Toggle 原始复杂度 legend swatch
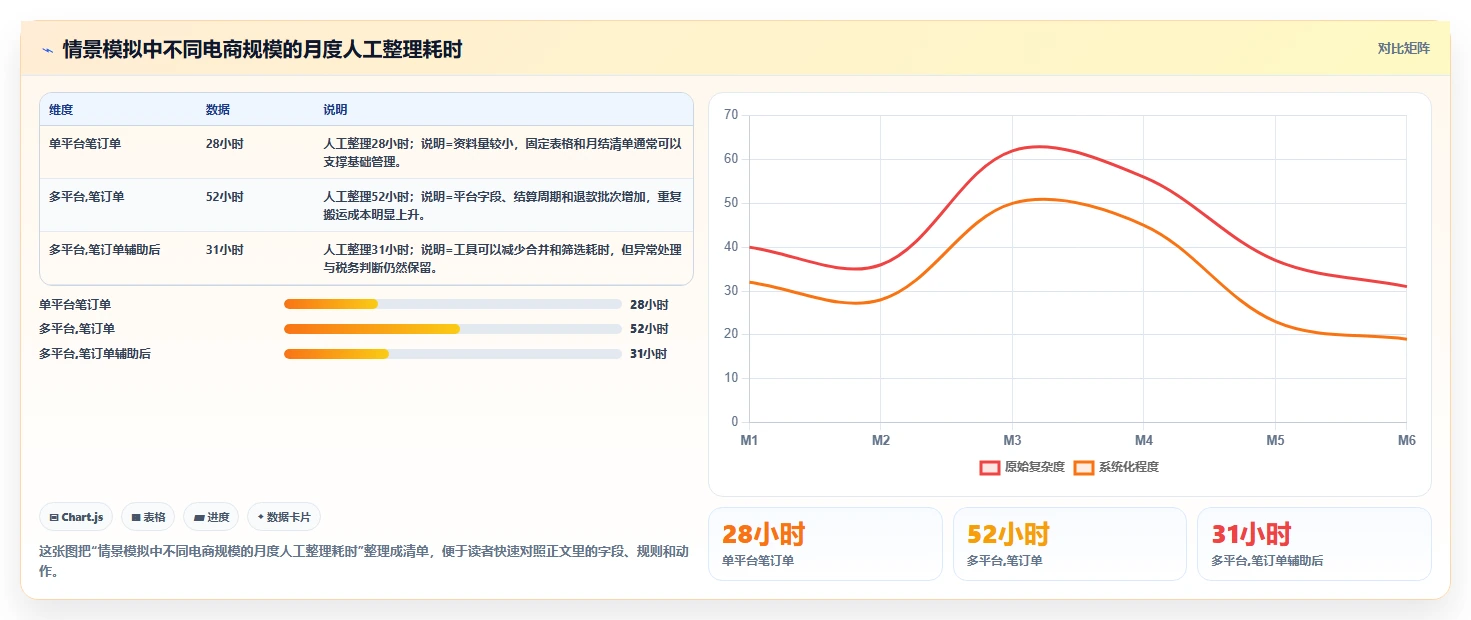1471x620 pixels. [x=990, y=467]
